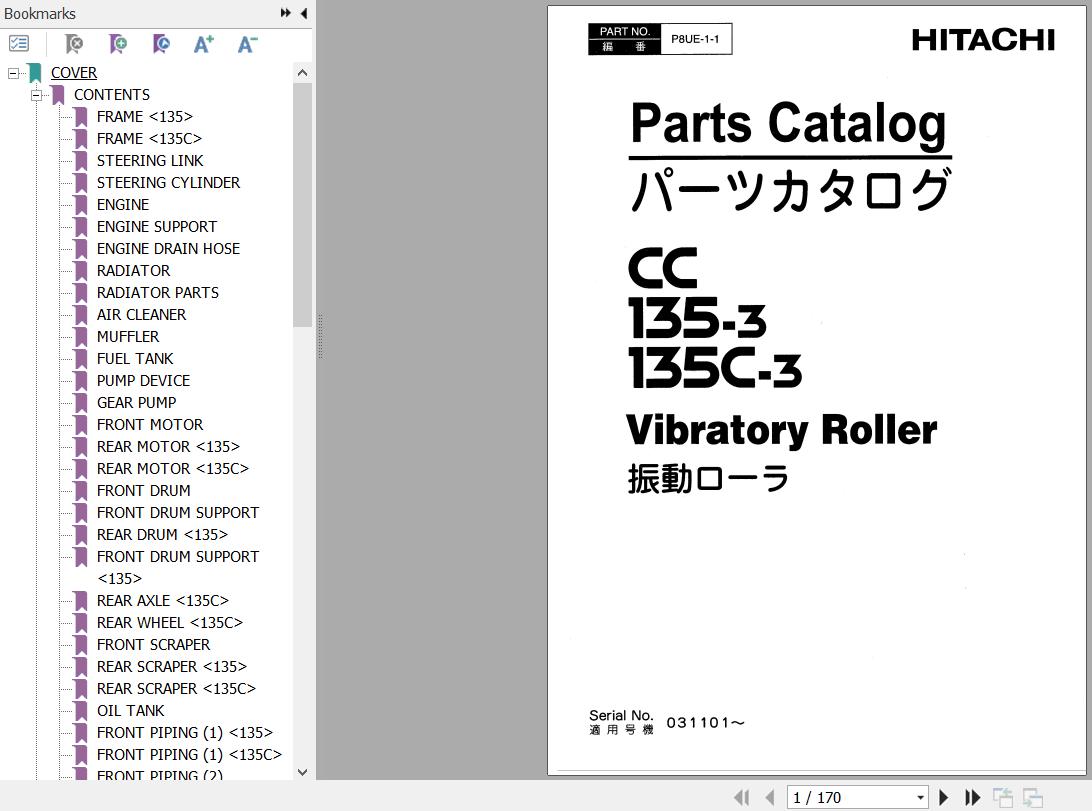The height and width of the screenshot is (811, 1092).
Task: Open the FRAME <135C> bookmark
Action: 150,139
